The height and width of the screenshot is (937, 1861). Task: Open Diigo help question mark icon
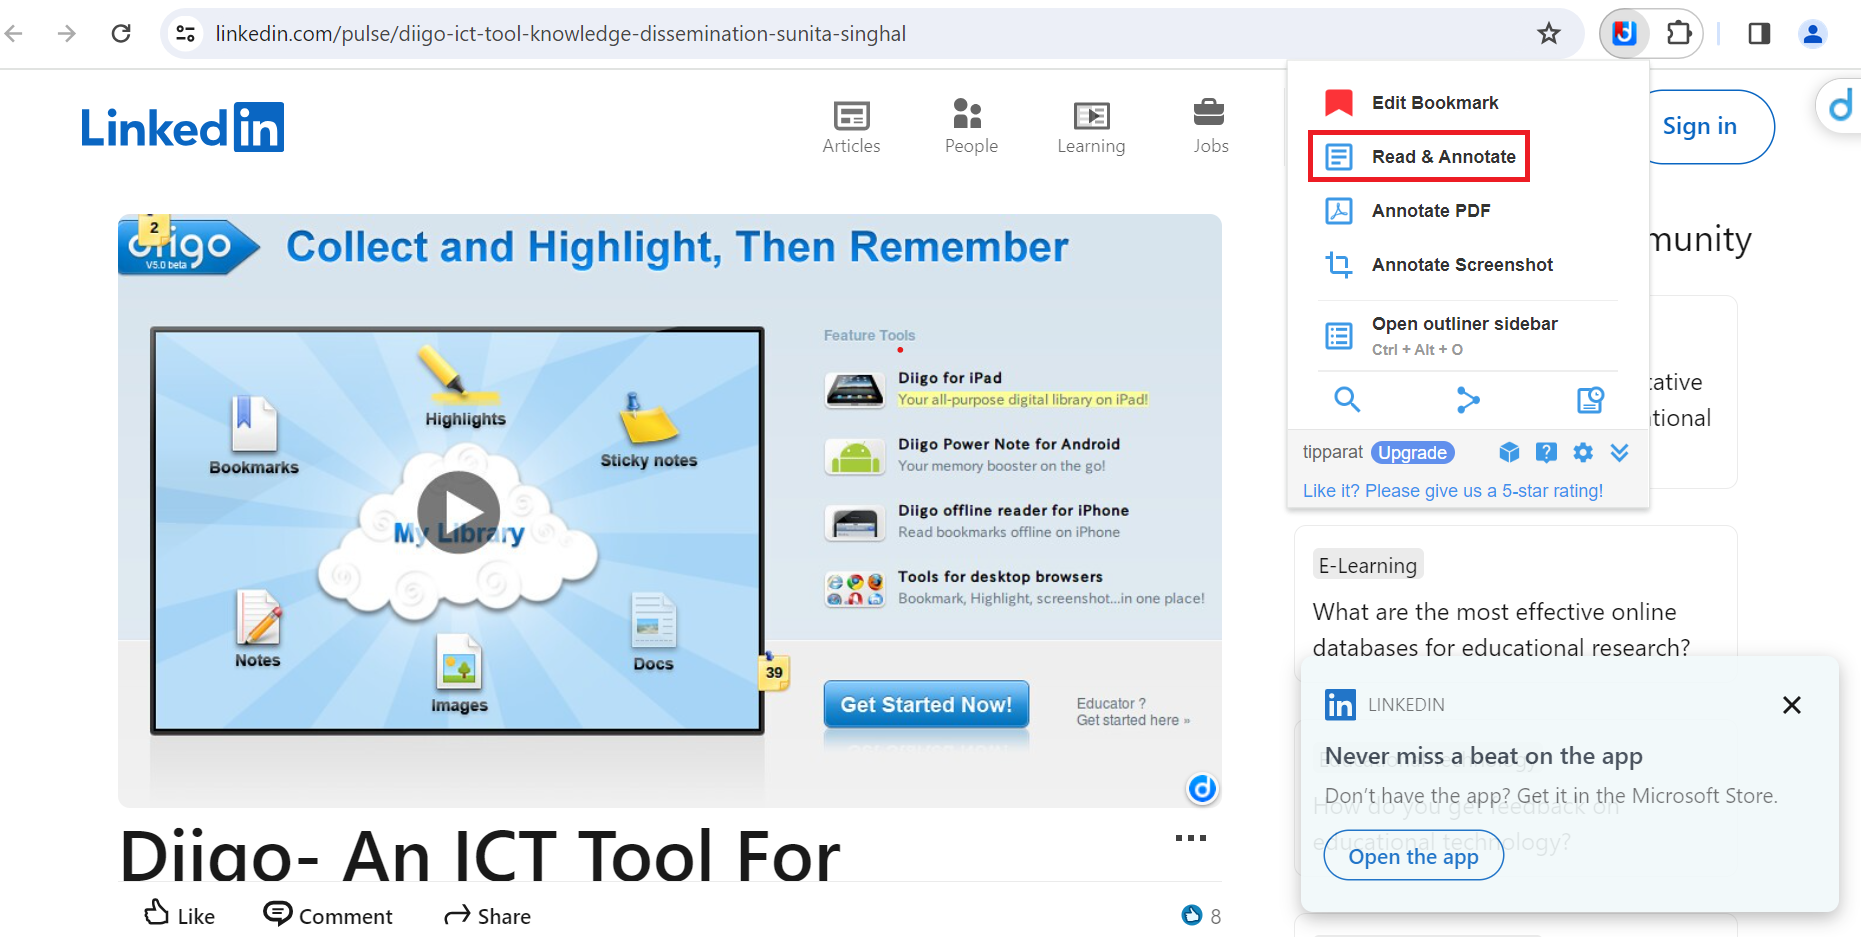click(1546, 453)
